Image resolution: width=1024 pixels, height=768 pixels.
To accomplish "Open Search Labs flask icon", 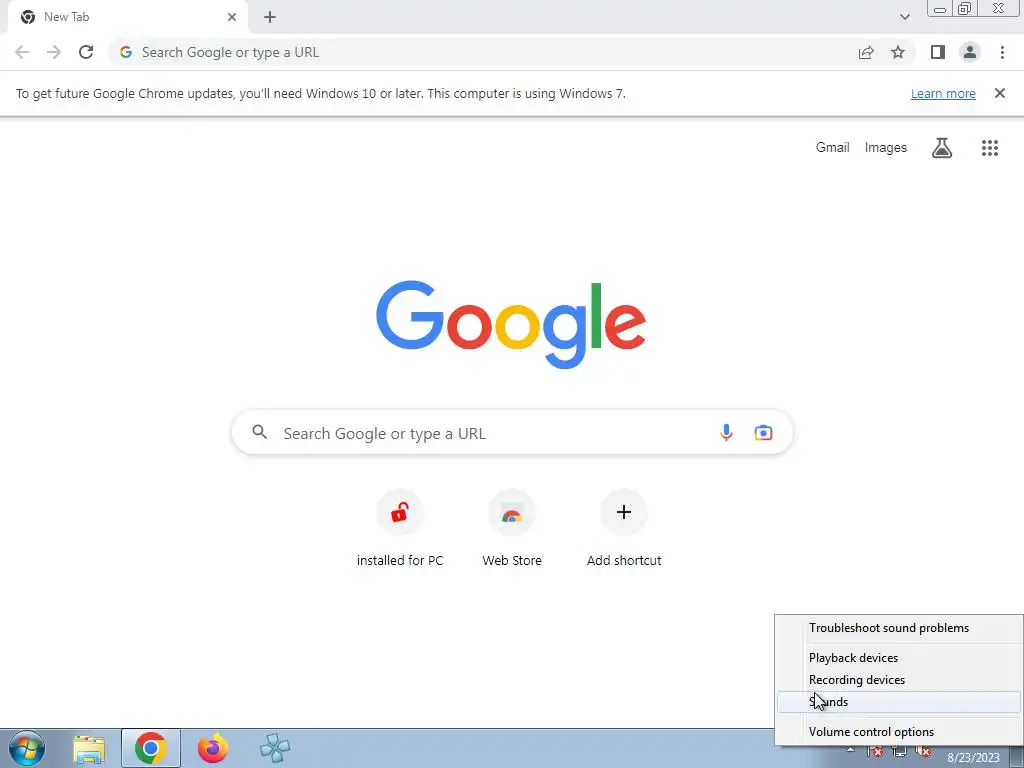I will [x=942, y=148].
